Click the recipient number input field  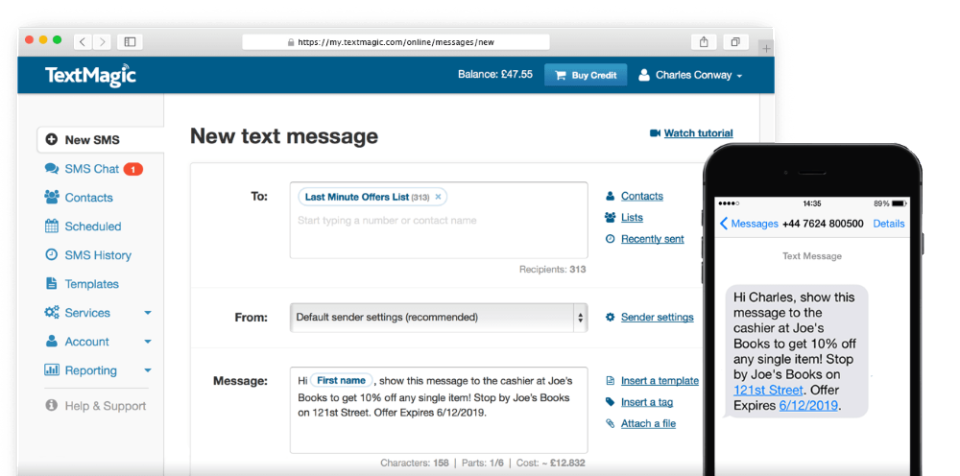(x=438, y=221)
